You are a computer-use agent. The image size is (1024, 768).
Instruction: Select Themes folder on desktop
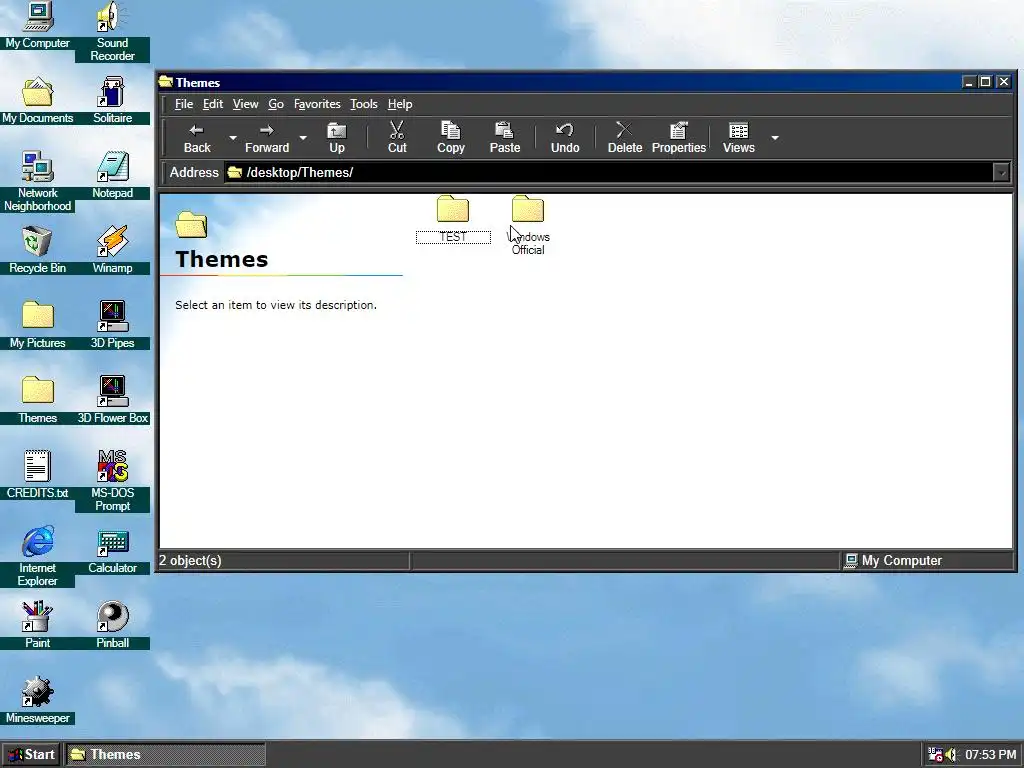tap(37, 400)
